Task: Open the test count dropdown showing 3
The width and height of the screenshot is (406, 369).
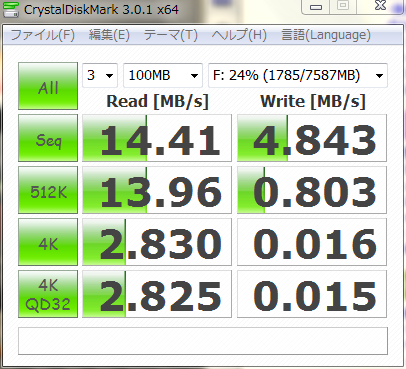Action: click(x=100, y=75)
